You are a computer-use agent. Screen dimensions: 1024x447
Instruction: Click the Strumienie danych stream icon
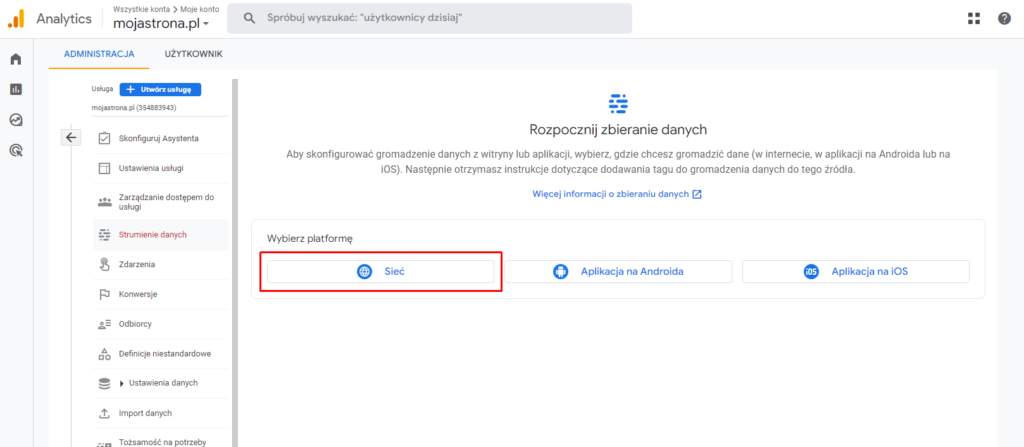[104, 235]
